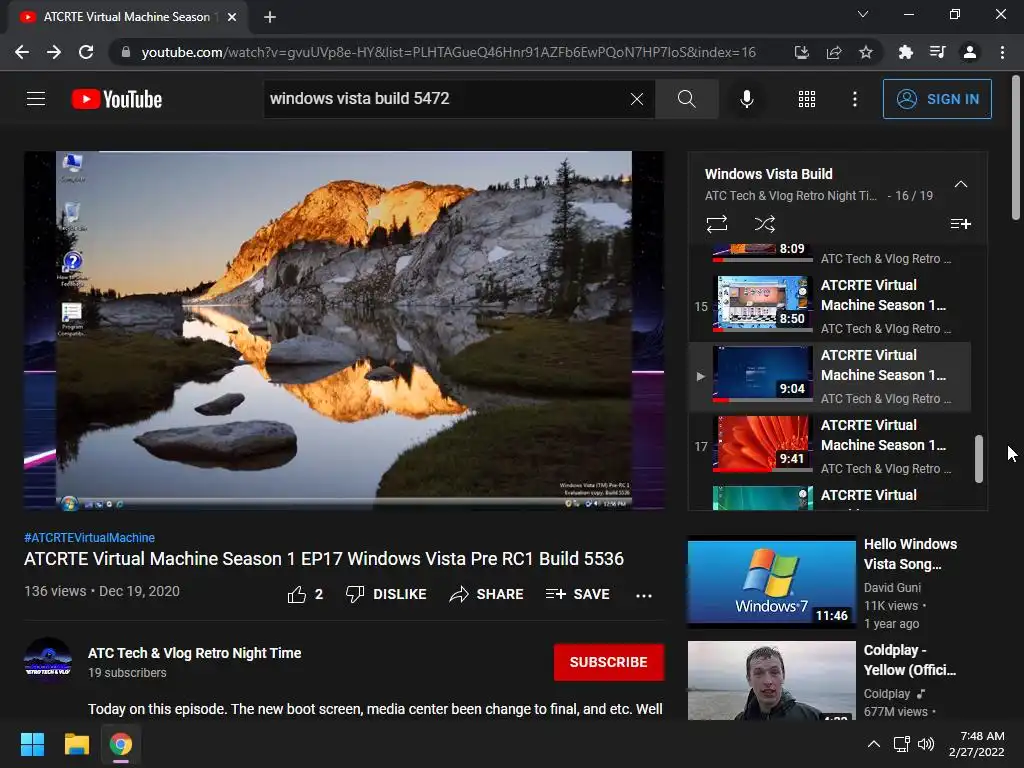Open volume tray icon
Viewport: 1024px width, 768px height.
point(926,744)
